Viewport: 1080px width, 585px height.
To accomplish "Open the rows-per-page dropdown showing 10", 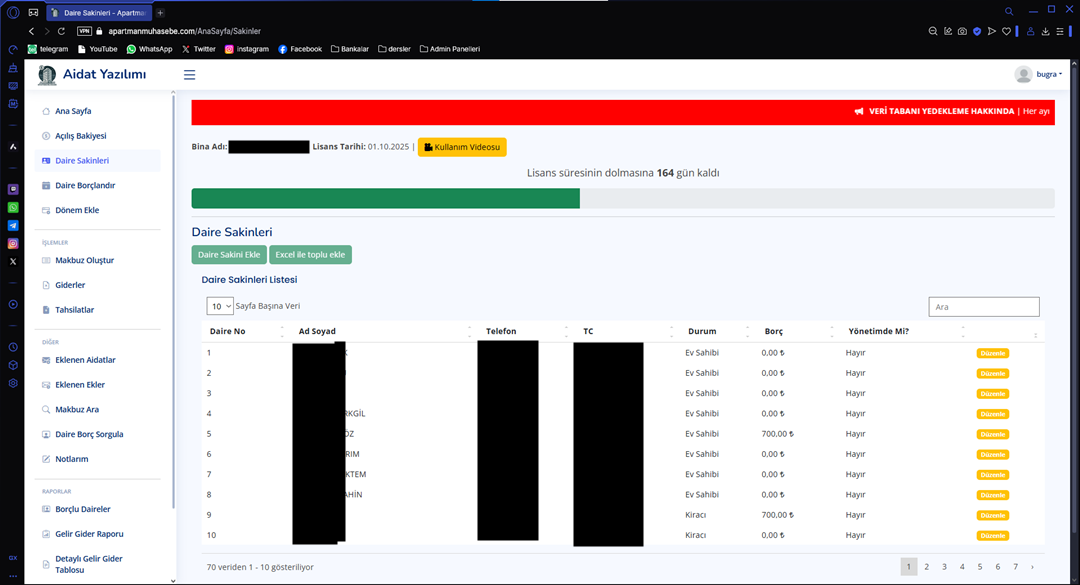I will click(x=220, y=306).
